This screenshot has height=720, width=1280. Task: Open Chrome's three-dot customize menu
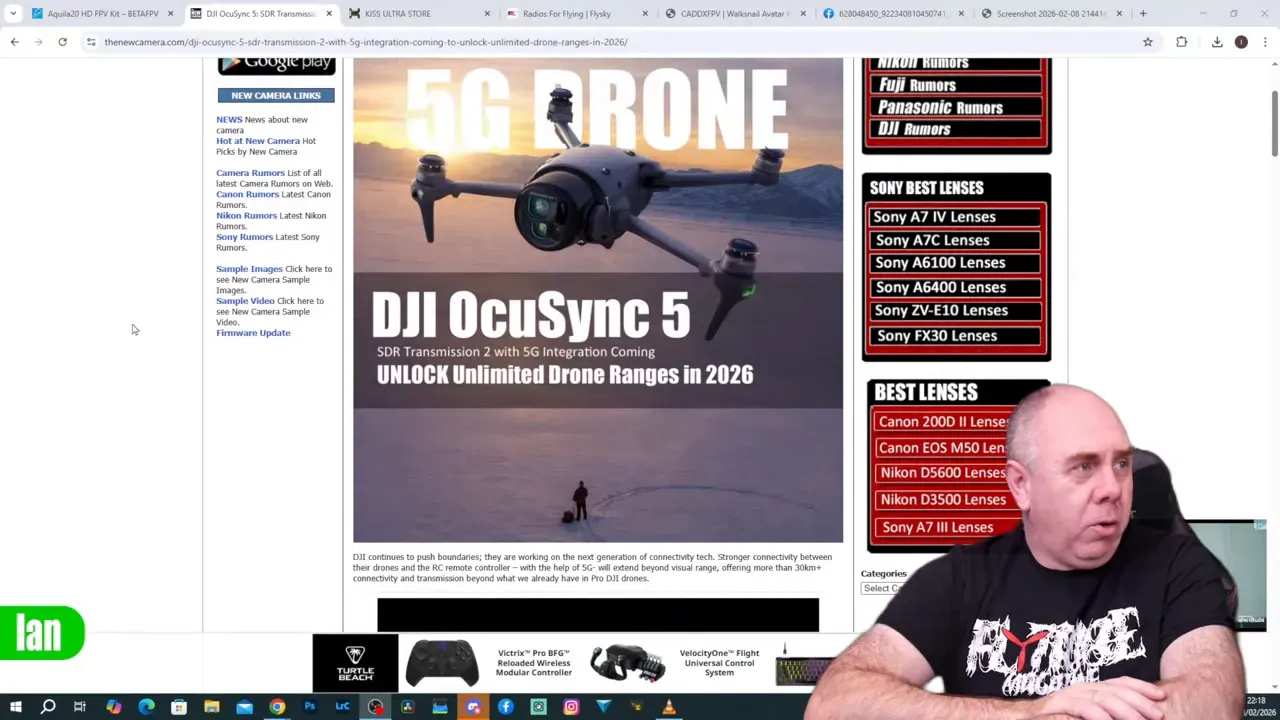click(1266, 42)
